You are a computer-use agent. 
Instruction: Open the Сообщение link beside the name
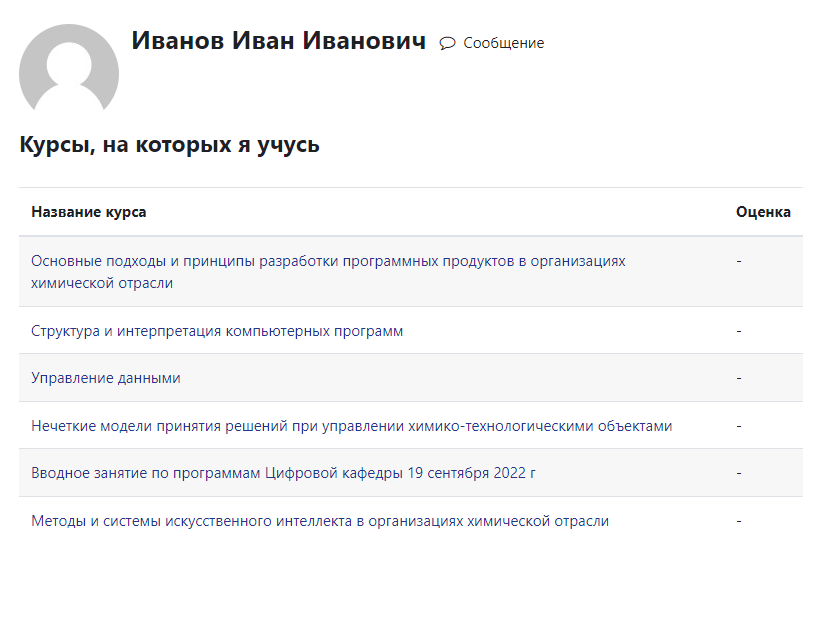point(503,43)
